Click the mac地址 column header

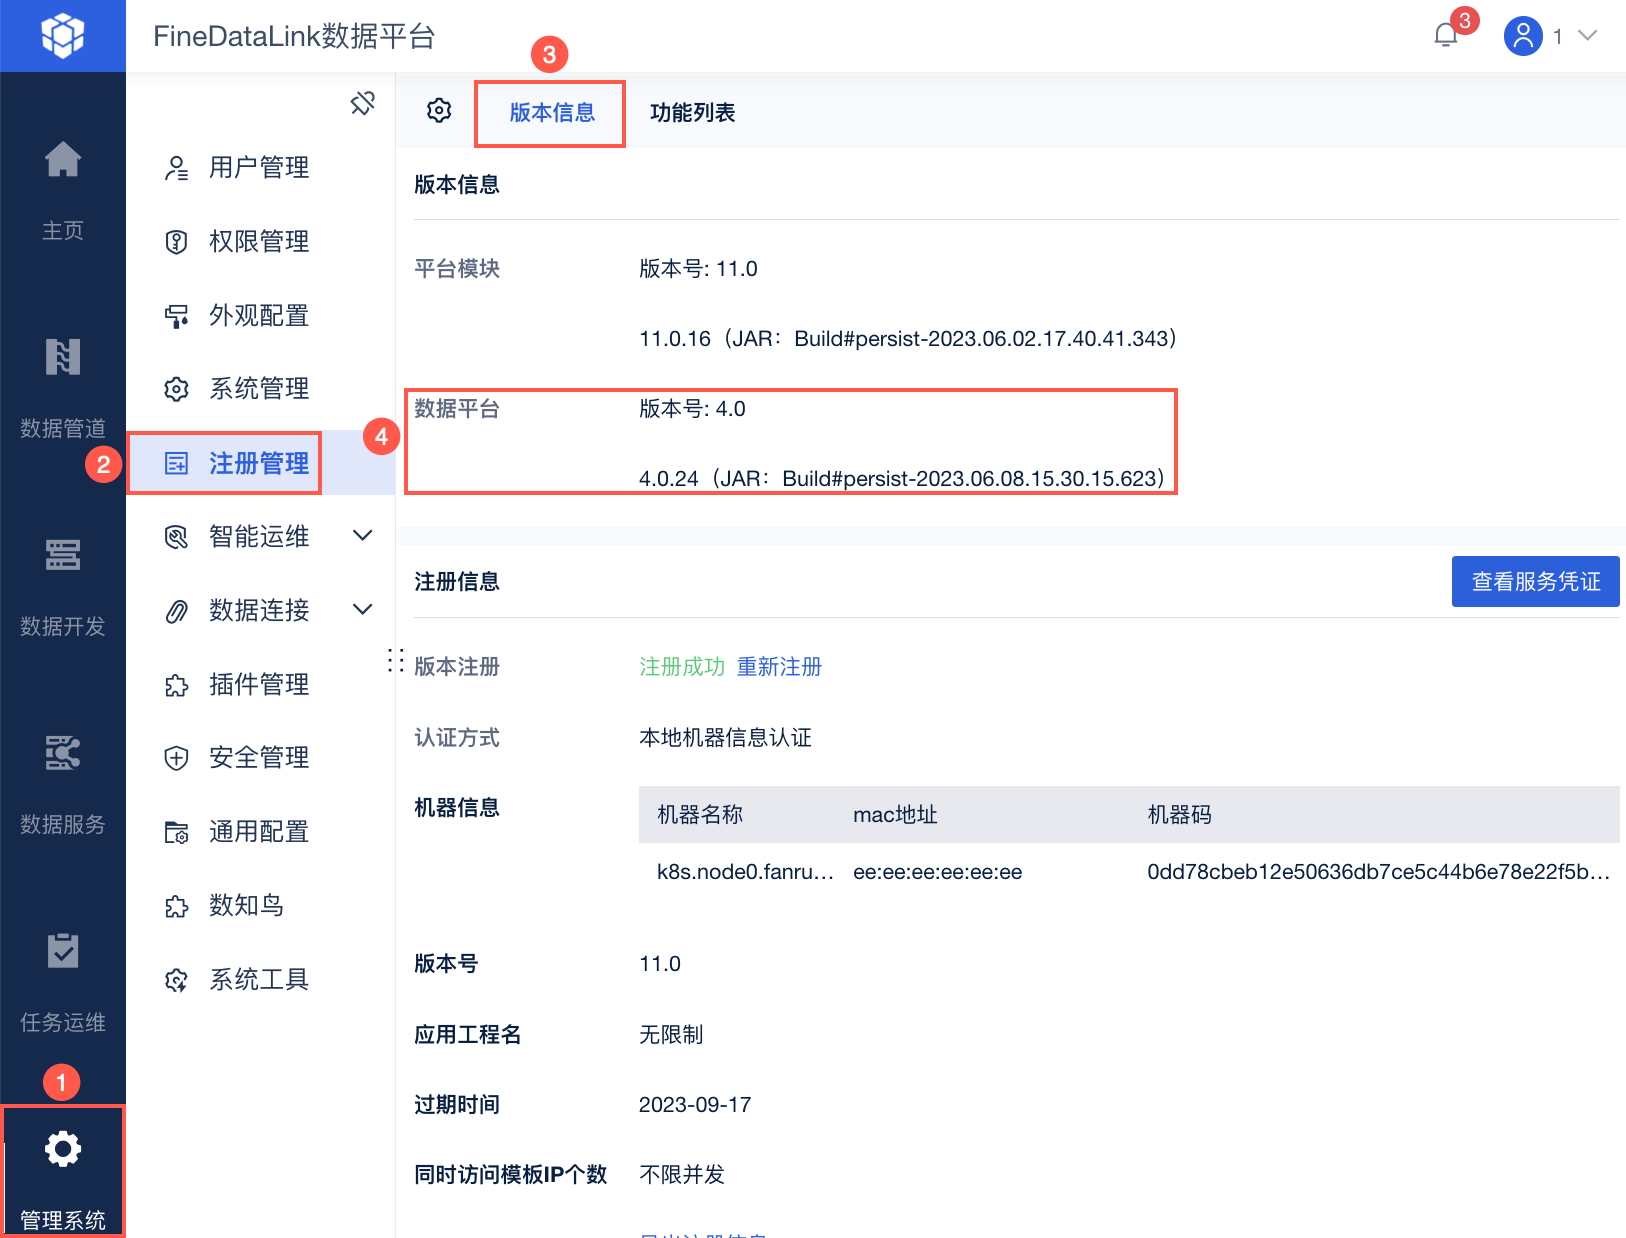tap(895, 815)
